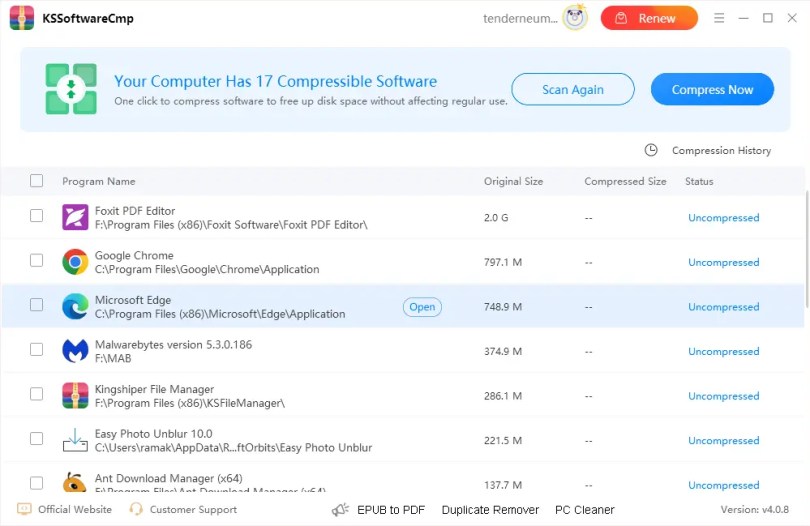Click the megaphone announcement icon
The image size is (810, 526).
tap(340, 510)
